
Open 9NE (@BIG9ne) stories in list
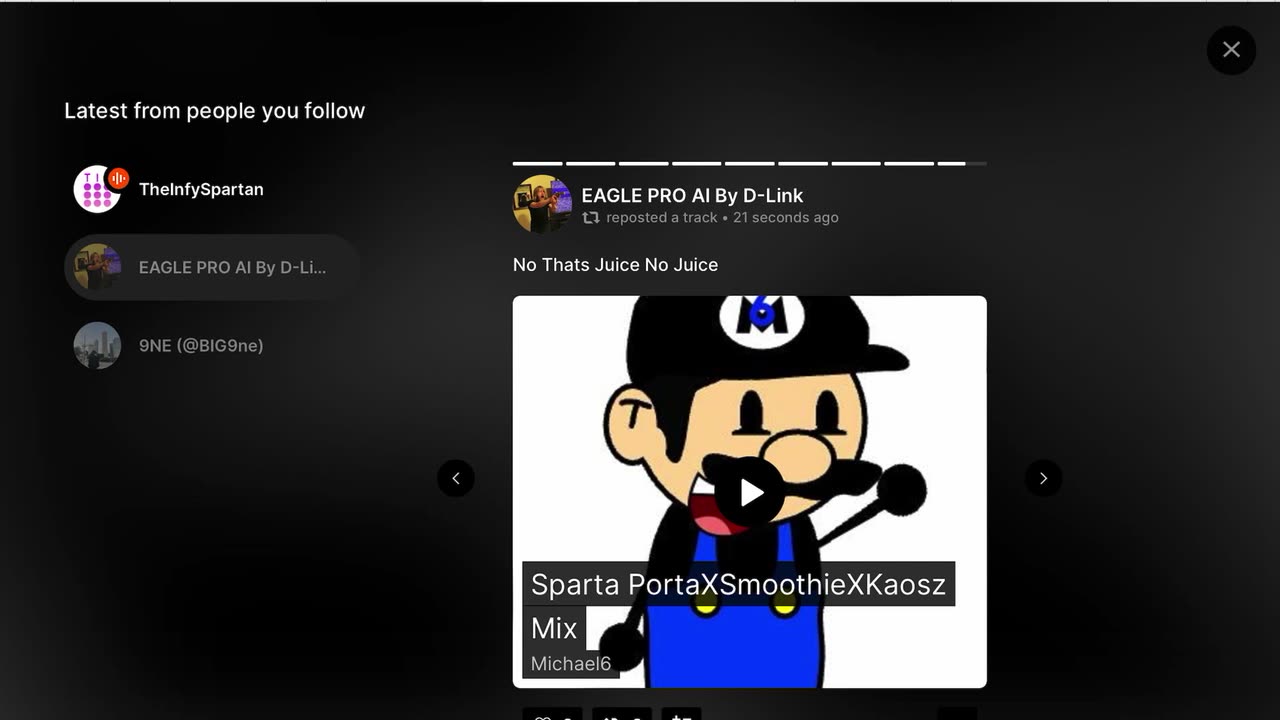pos(212,345)
